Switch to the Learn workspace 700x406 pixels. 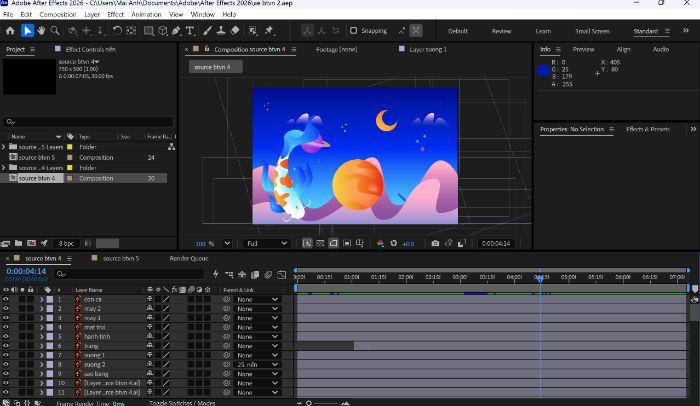tap(543, 31)
